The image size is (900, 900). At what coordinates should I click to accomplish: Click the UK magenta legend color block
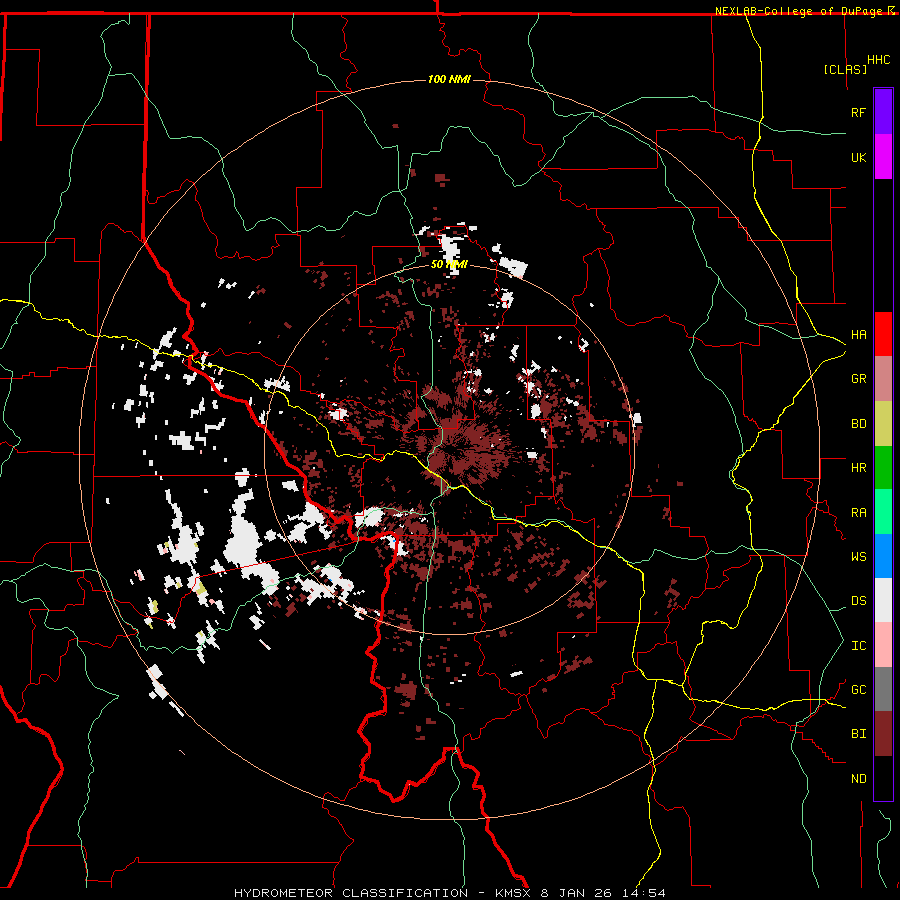(x=883, y=157)
